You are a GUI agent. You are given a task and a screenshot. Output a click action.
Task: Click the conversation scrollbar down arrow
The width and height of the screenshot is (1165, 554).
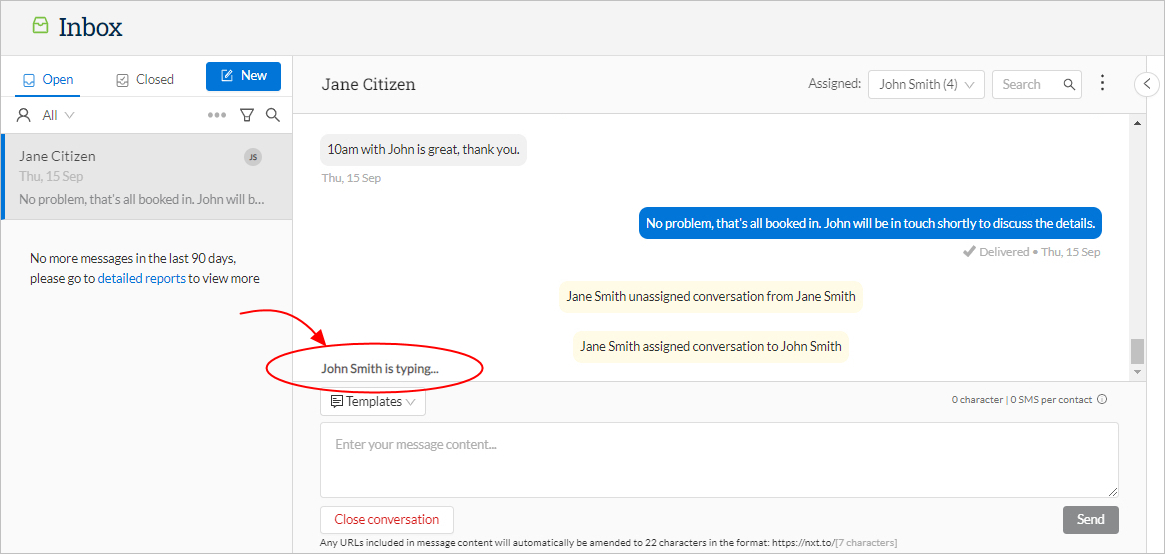coord(1137,371)
